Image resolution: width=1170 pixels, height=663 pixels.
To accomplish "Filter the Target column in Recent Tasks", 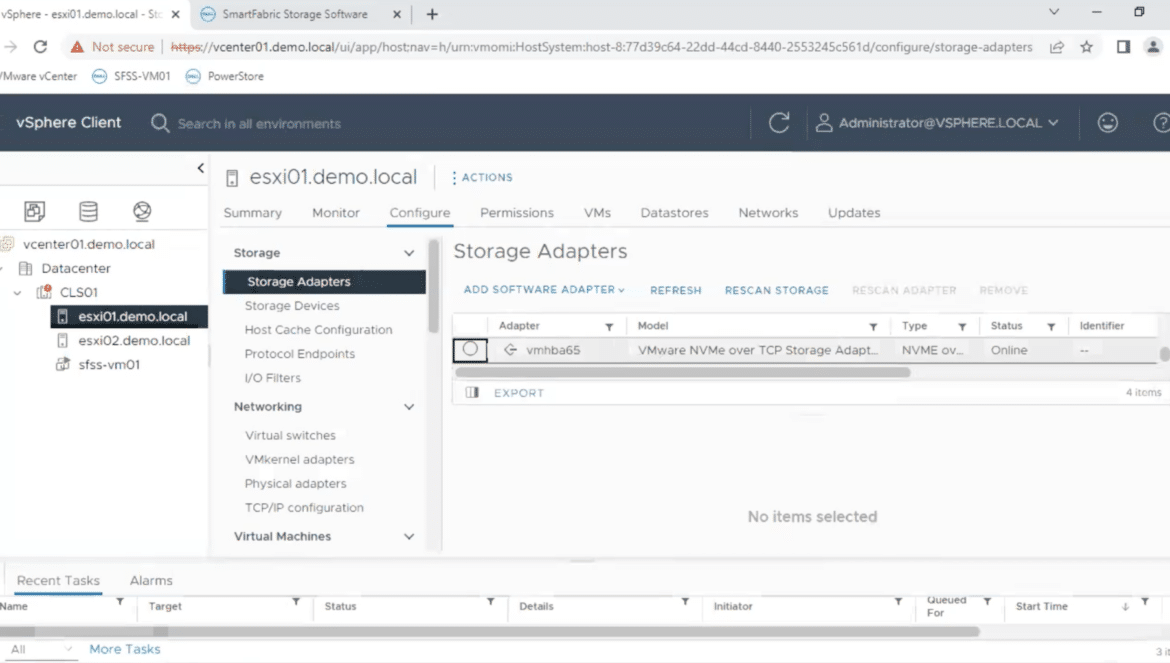I will 296,602.
